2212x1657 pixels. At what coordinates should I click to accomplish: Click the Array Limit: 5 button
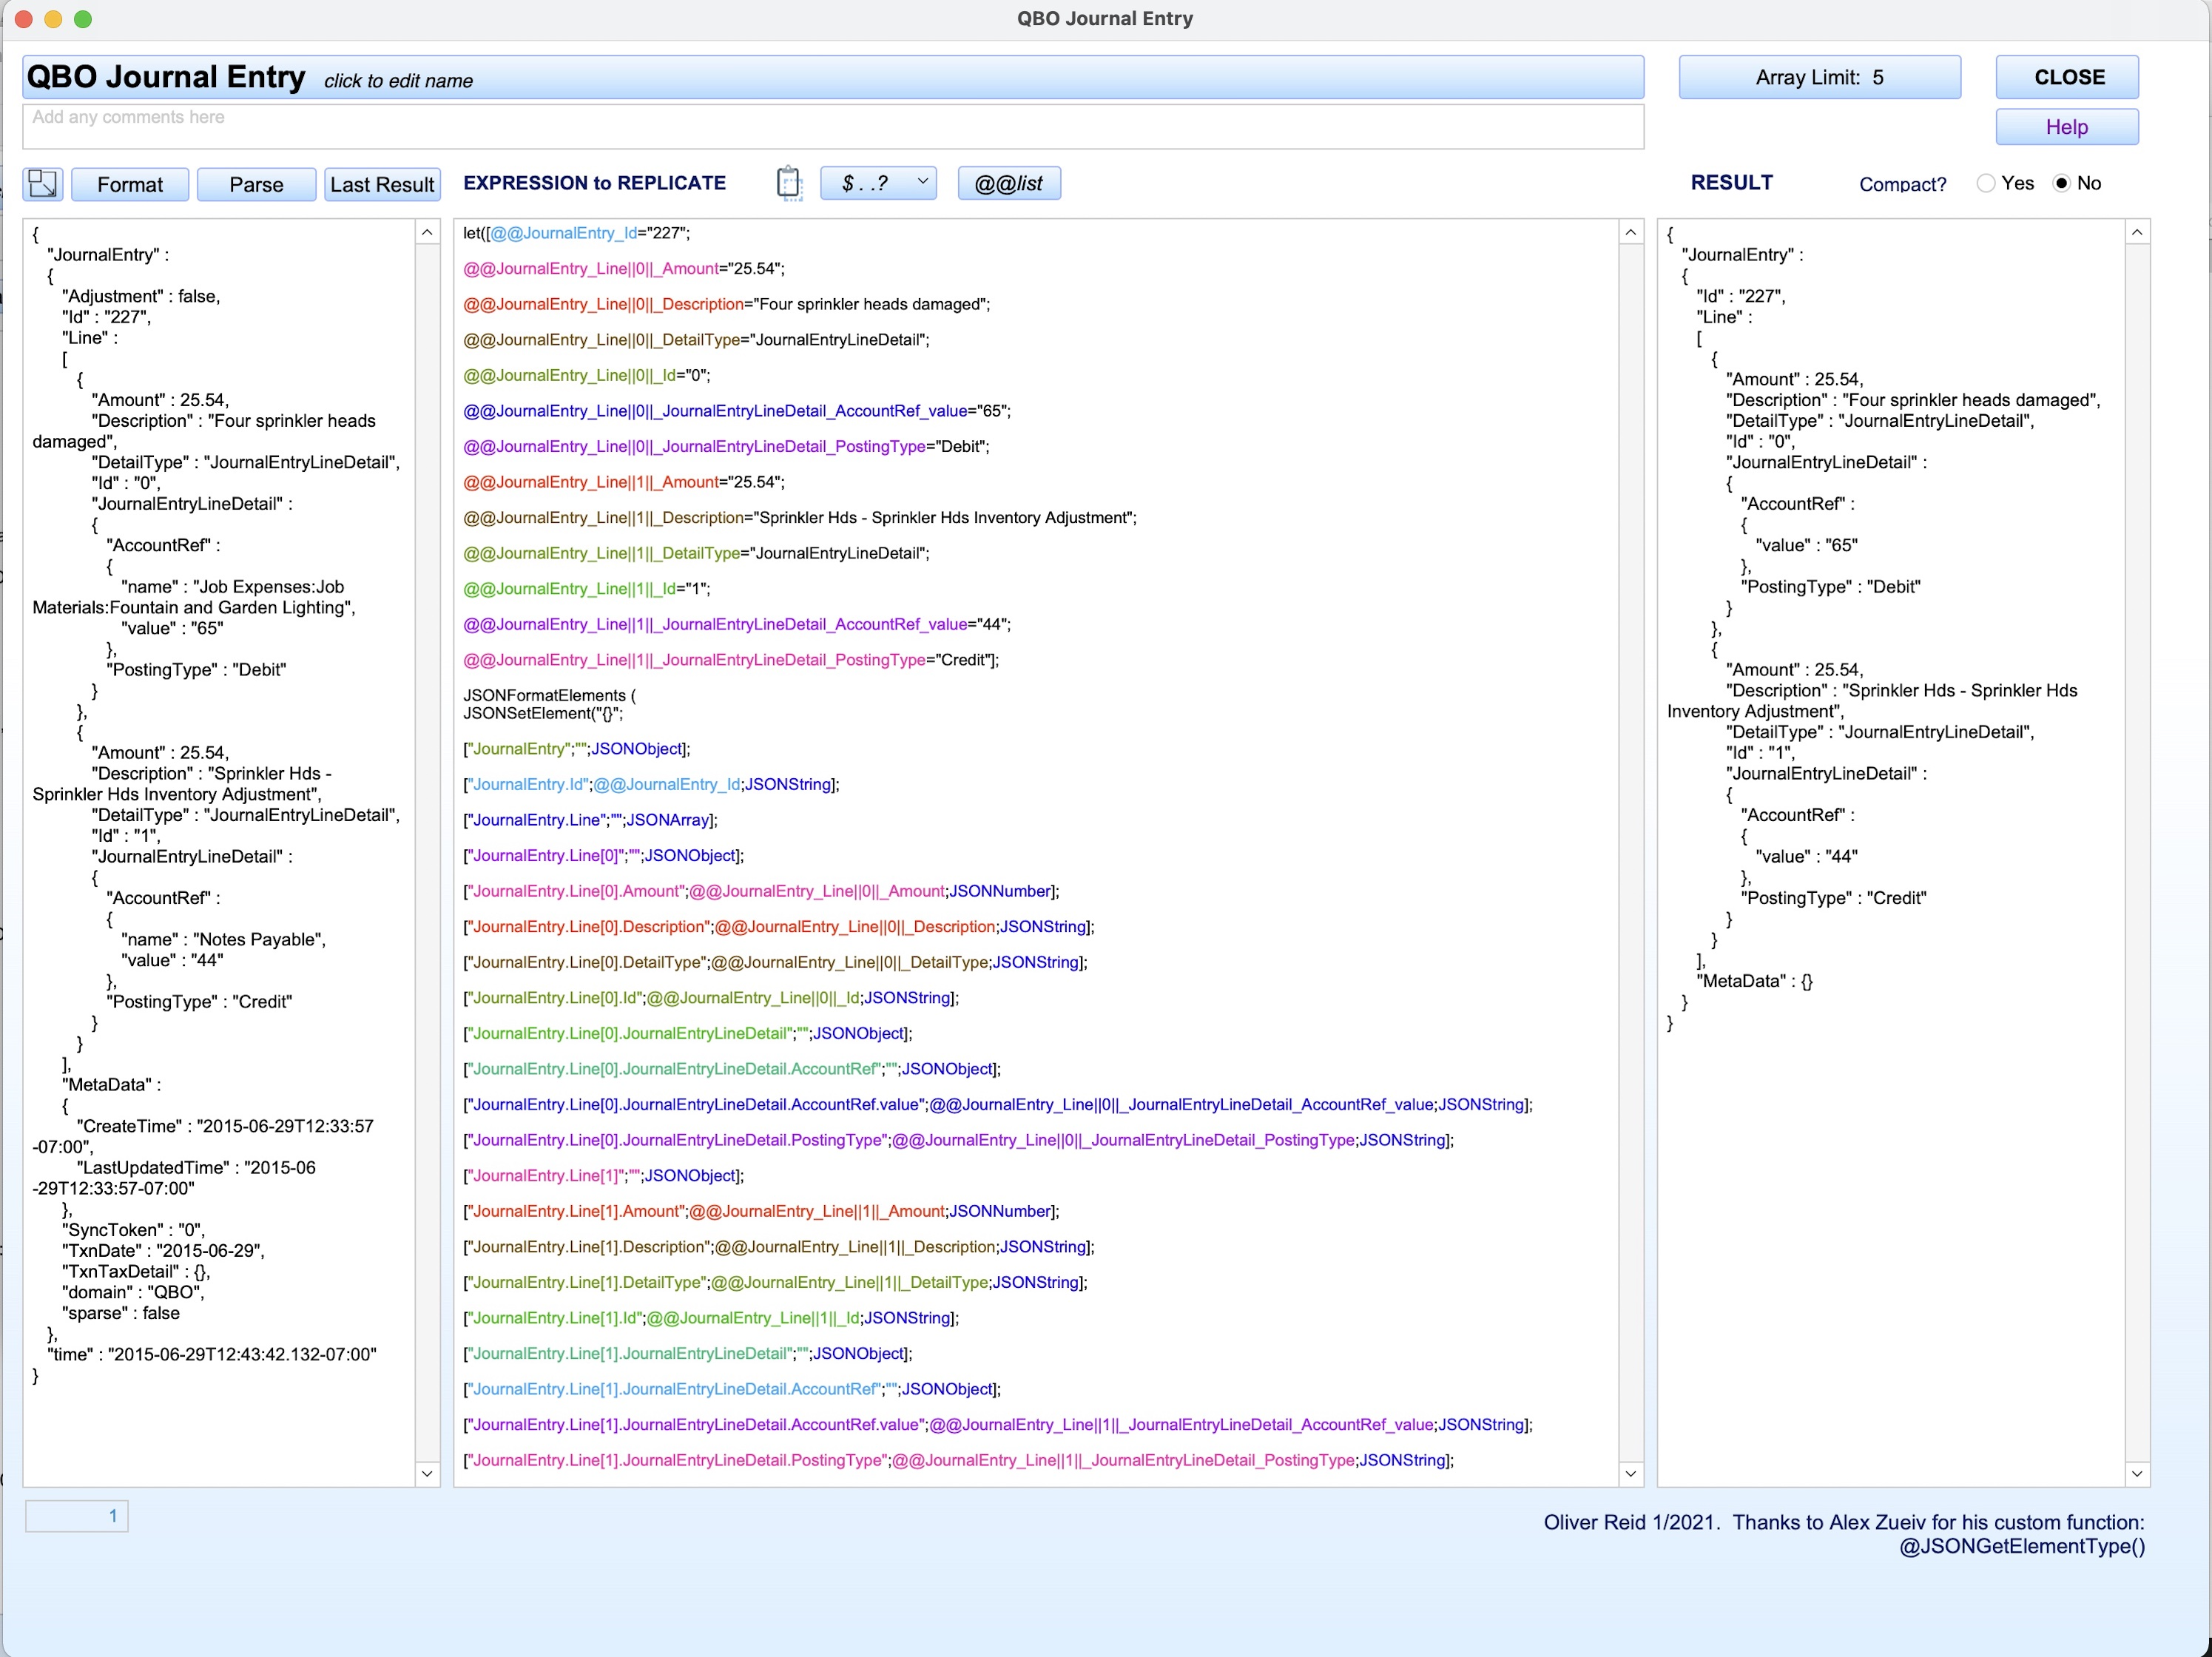click(x=1819, y=77)
